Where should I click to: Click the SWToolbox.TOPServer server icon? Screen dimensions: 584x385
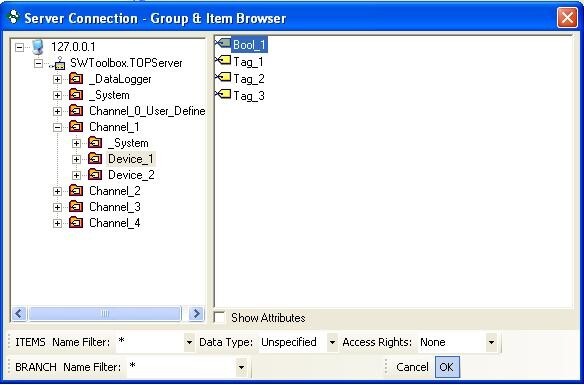point(59,63)
